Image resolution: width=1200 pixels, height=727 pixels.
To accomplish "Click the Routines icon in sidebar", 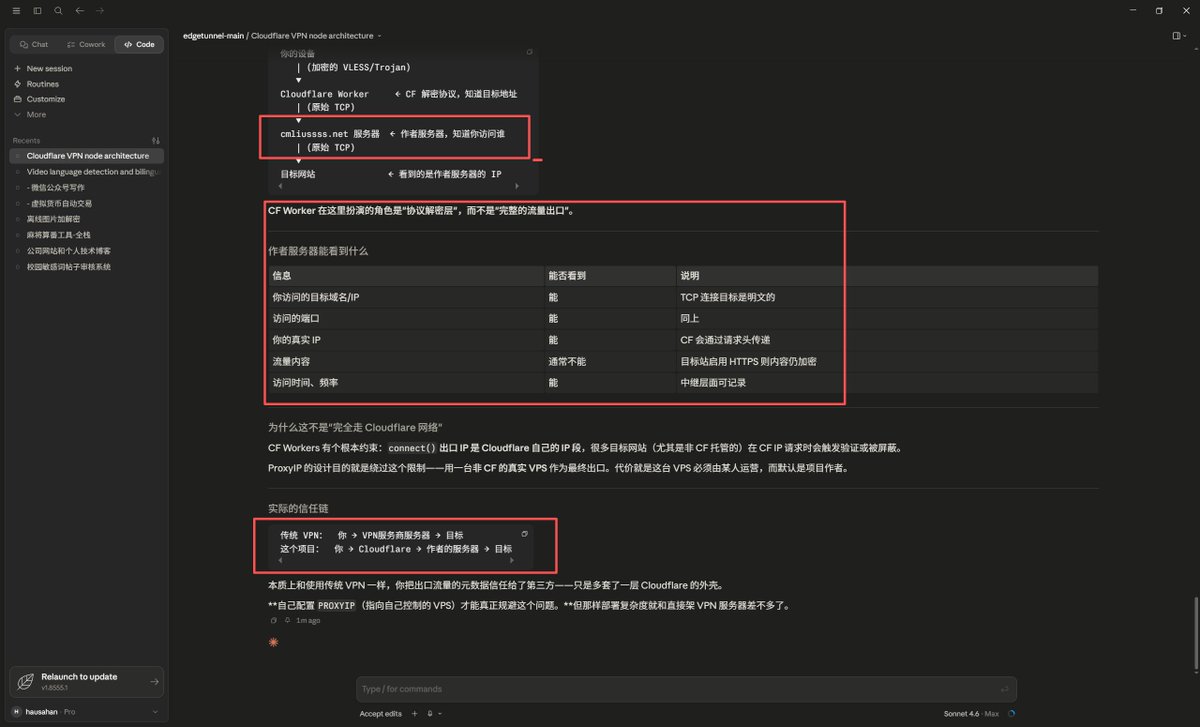I will (17, 84).
